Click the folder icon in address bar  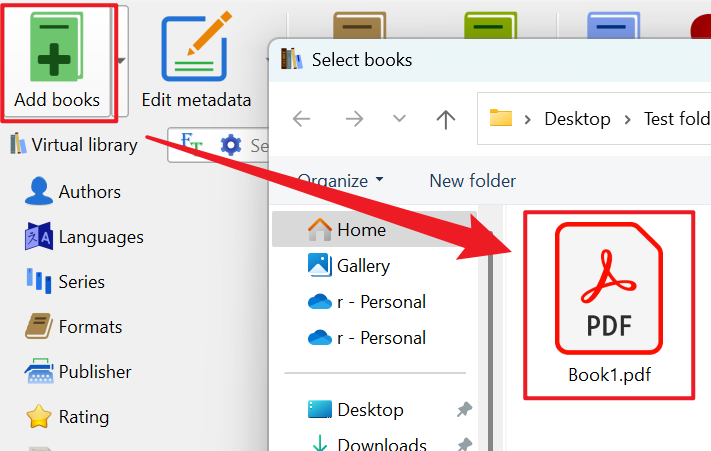tap(501, 118)
